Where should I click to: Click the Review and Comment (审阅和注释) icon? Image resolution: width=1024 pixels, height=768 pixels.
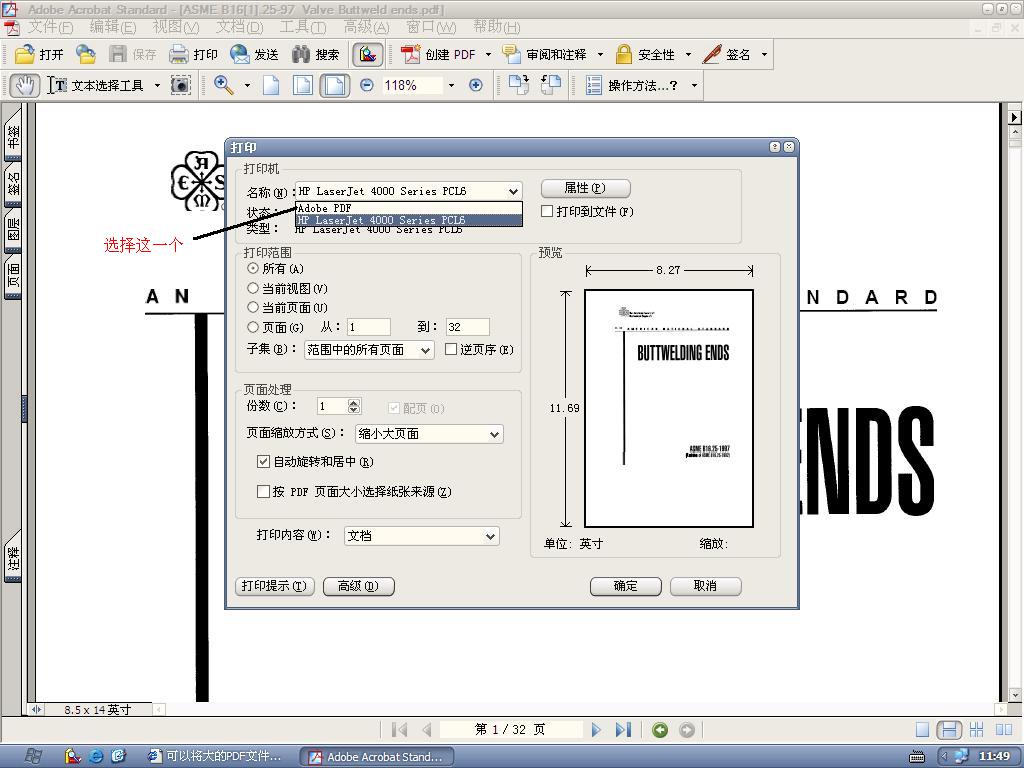pos(511,54)
